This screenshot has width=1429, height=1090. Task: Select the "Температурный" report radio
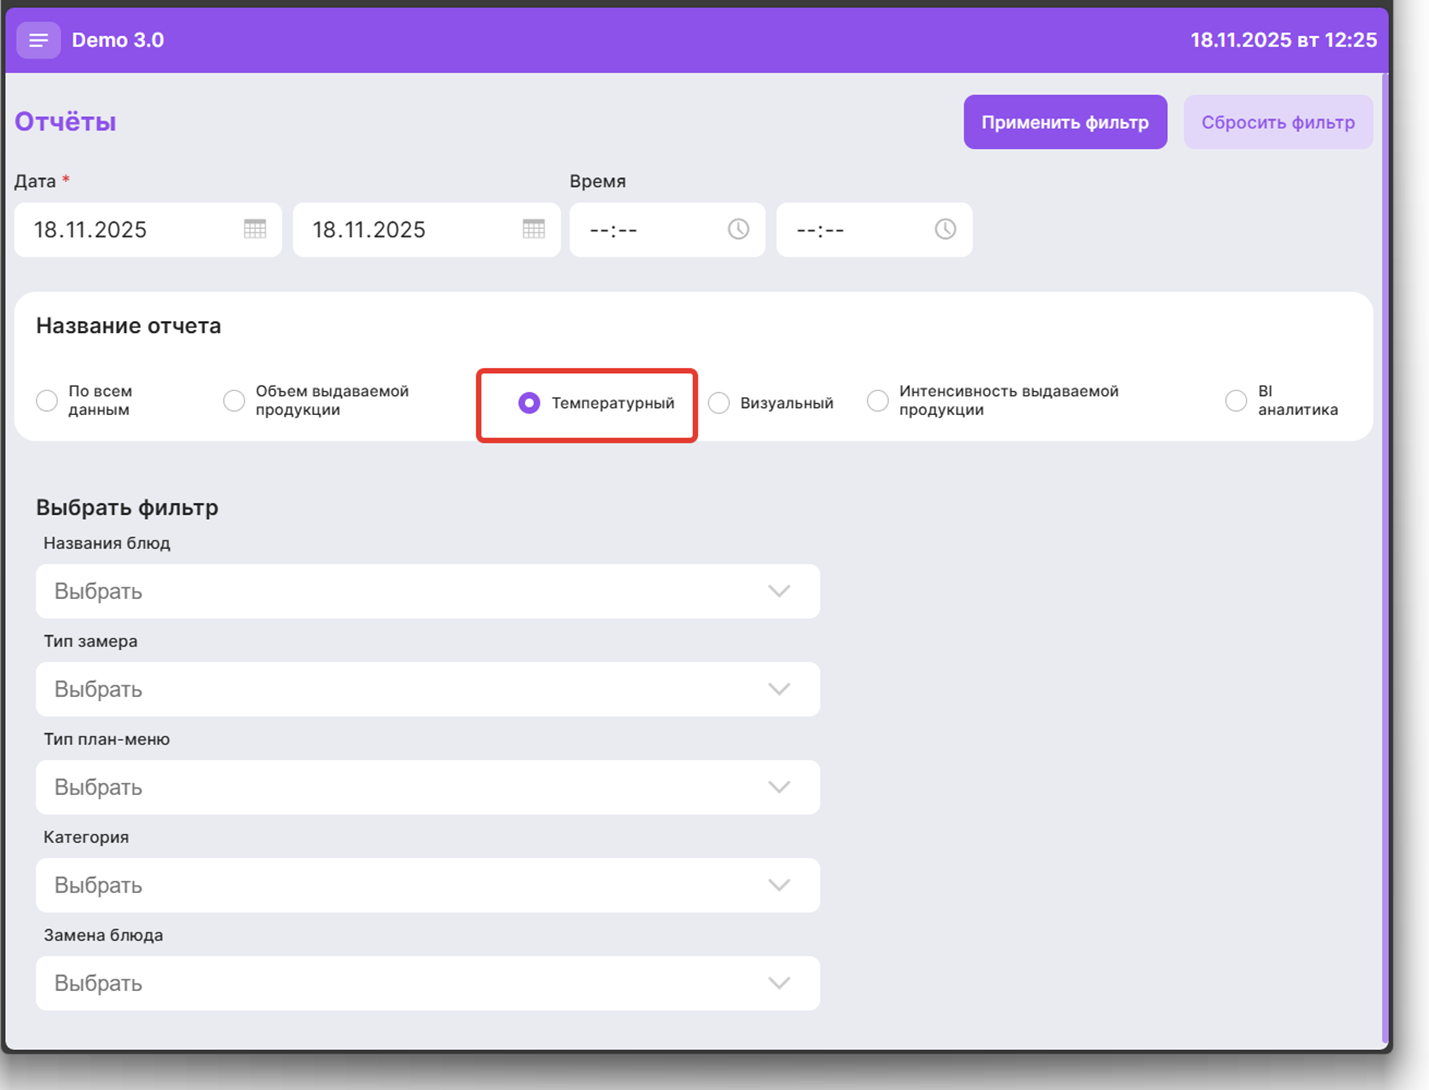click(x=529, y=403)
